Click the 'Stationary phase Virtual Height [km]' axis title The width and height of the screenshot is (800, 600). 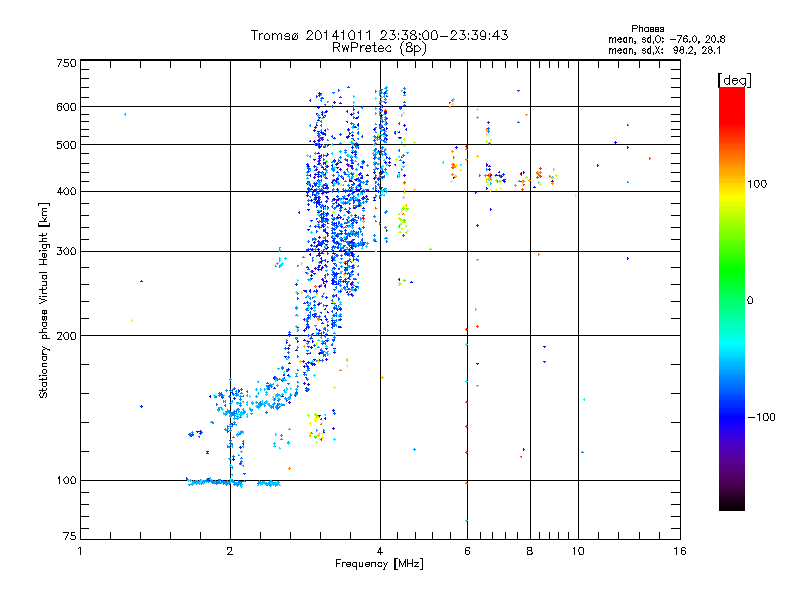43,301
